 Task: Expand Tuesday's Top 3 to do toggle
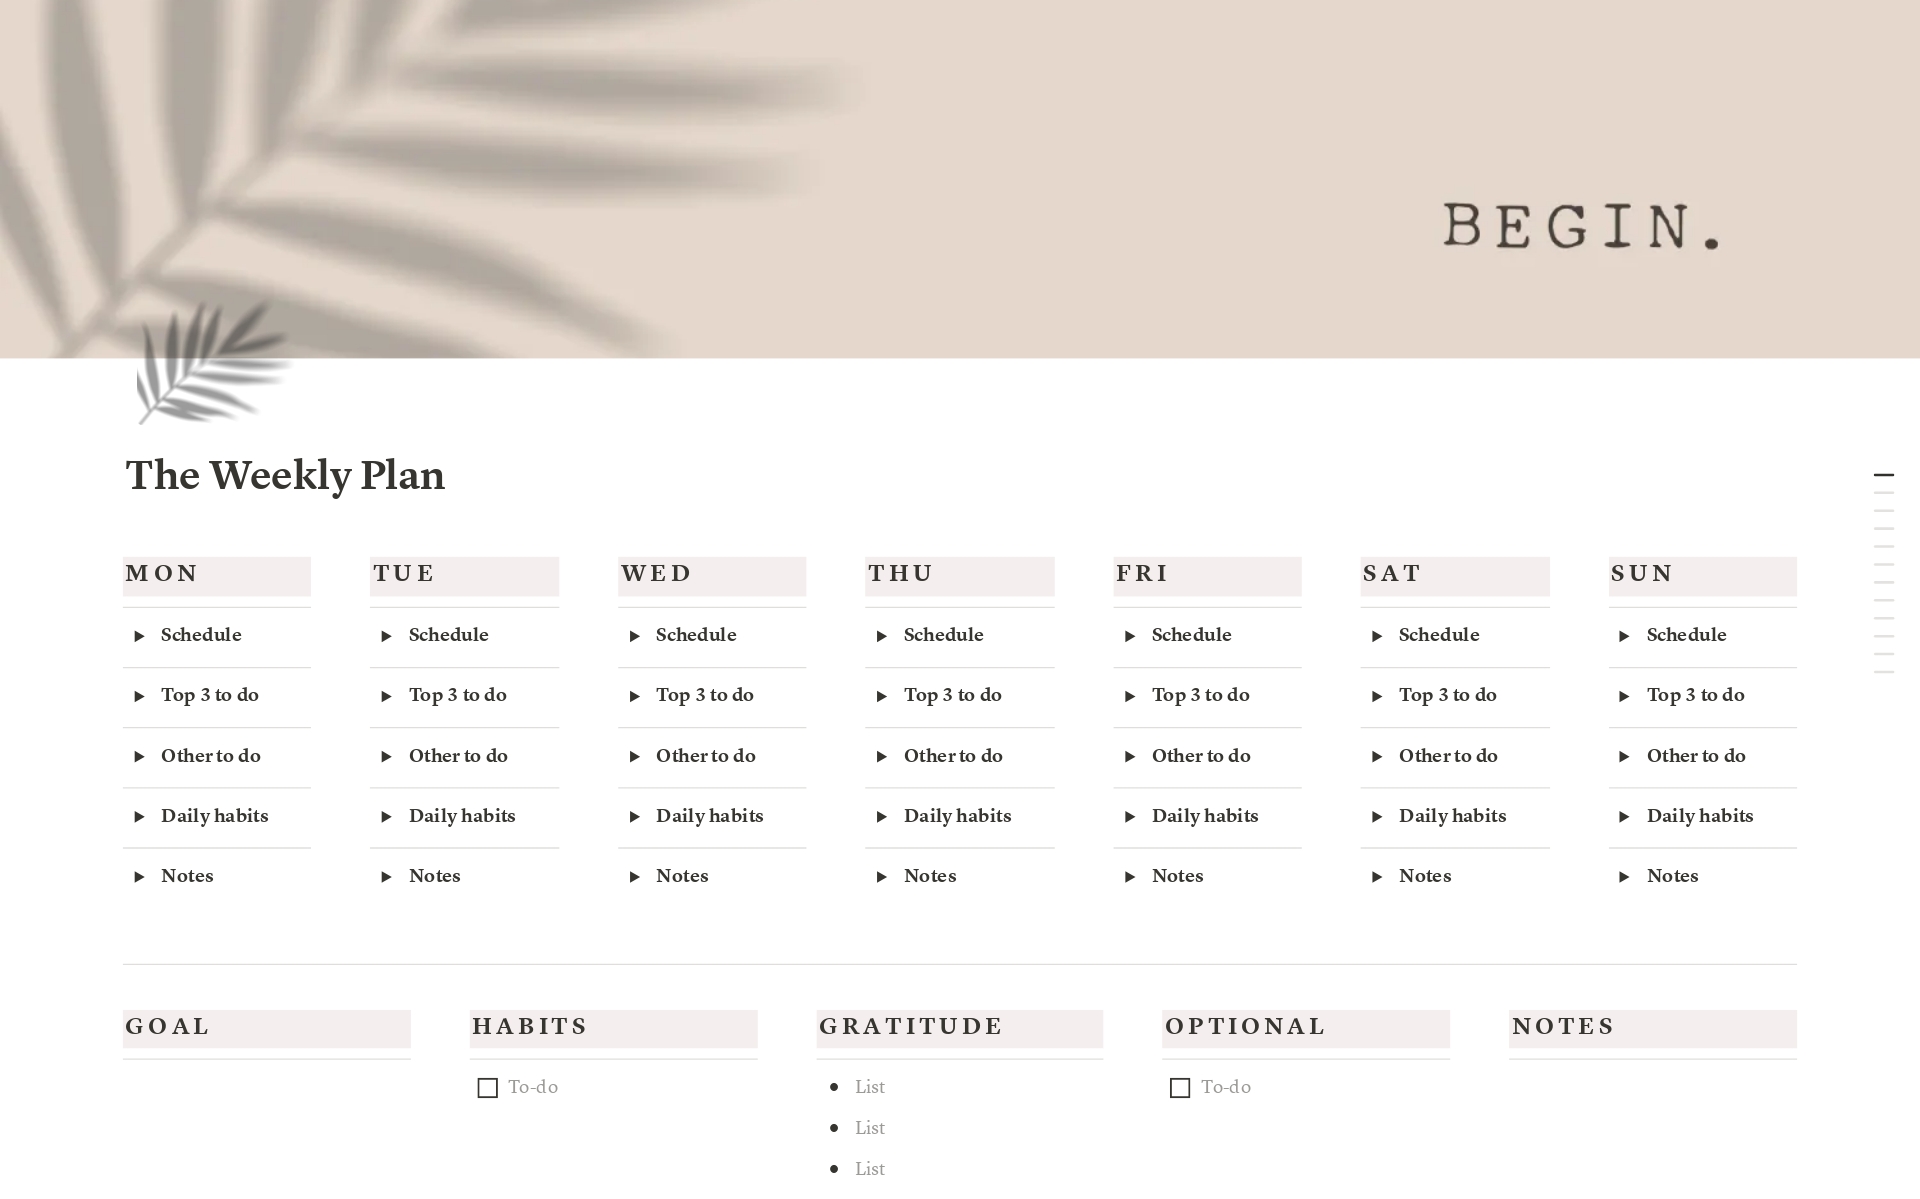coord(387,696)
